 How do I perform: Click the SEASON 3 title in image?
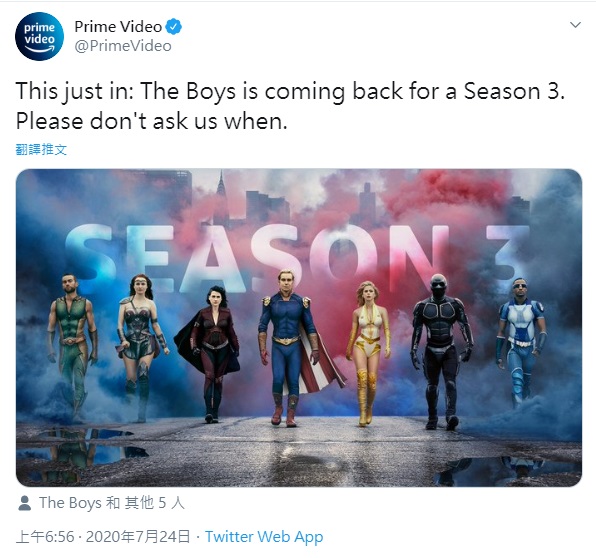coord(297,256)
